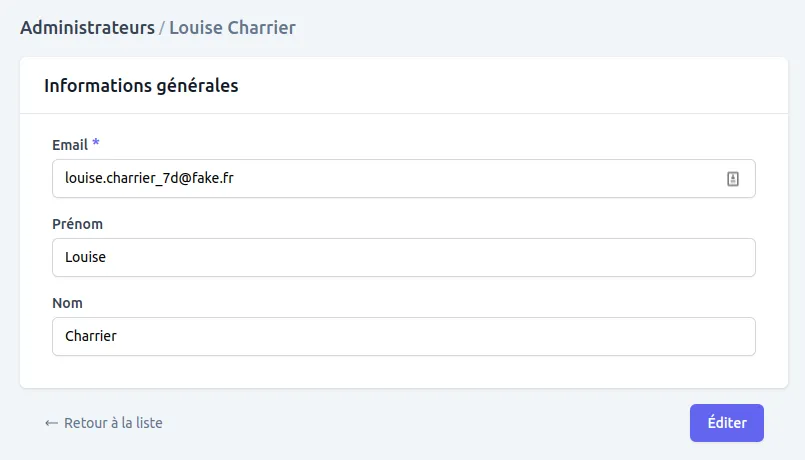
Task: Click the Louise Charrier breadcrumb item
Action: 232,27
